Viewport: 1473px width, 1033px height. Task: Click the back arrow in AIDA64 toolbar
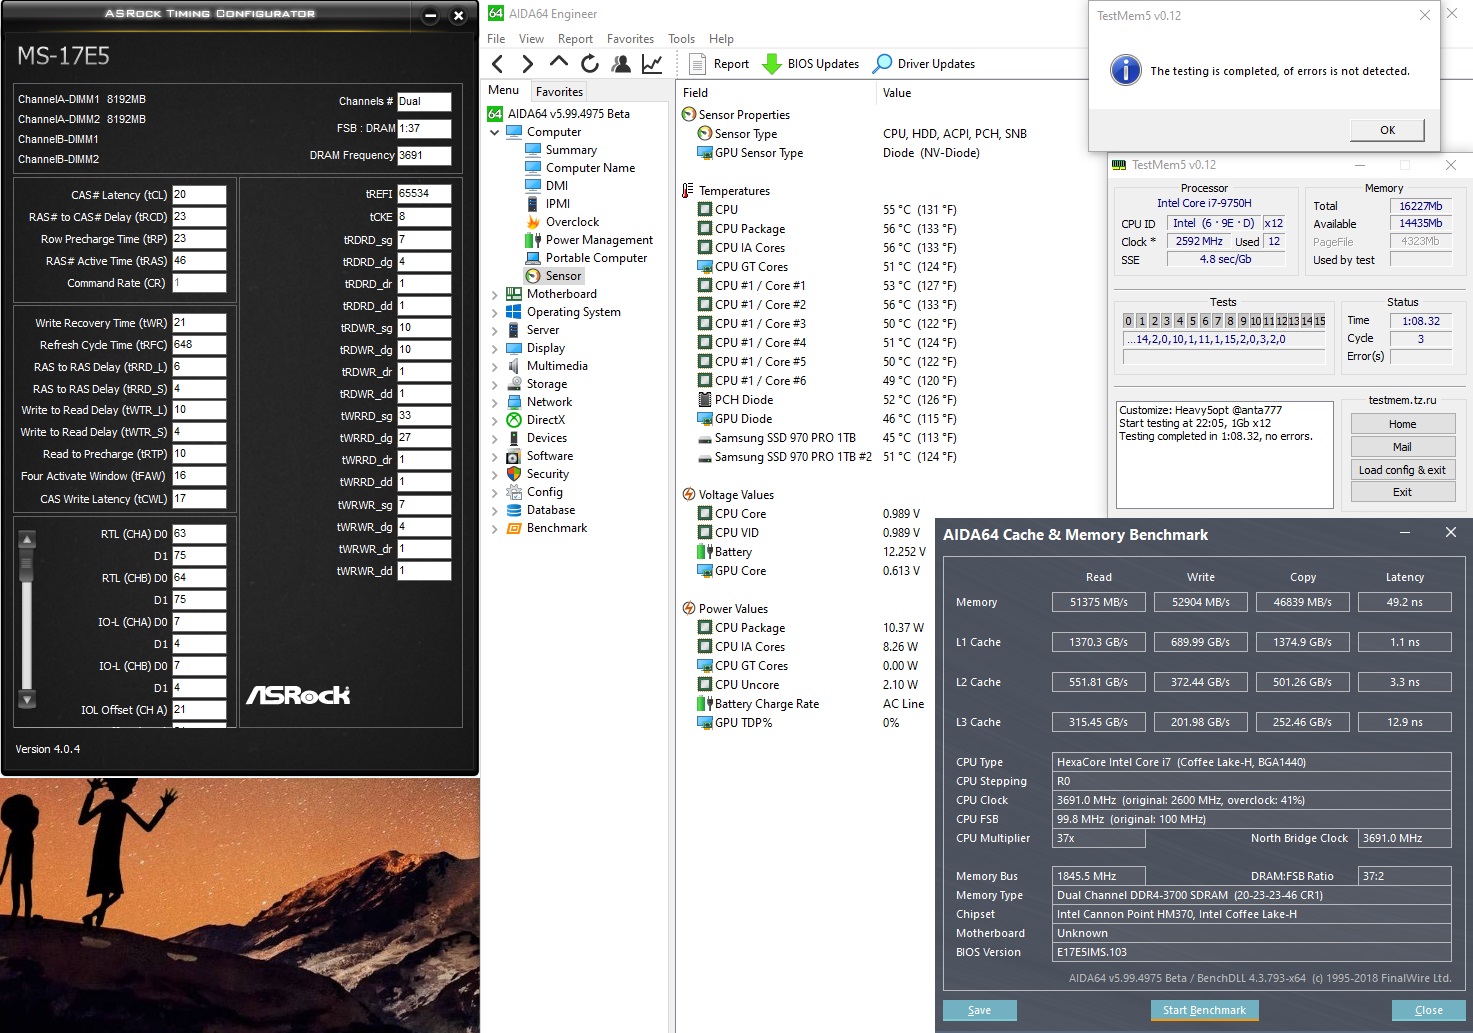[x=498, y=64]
